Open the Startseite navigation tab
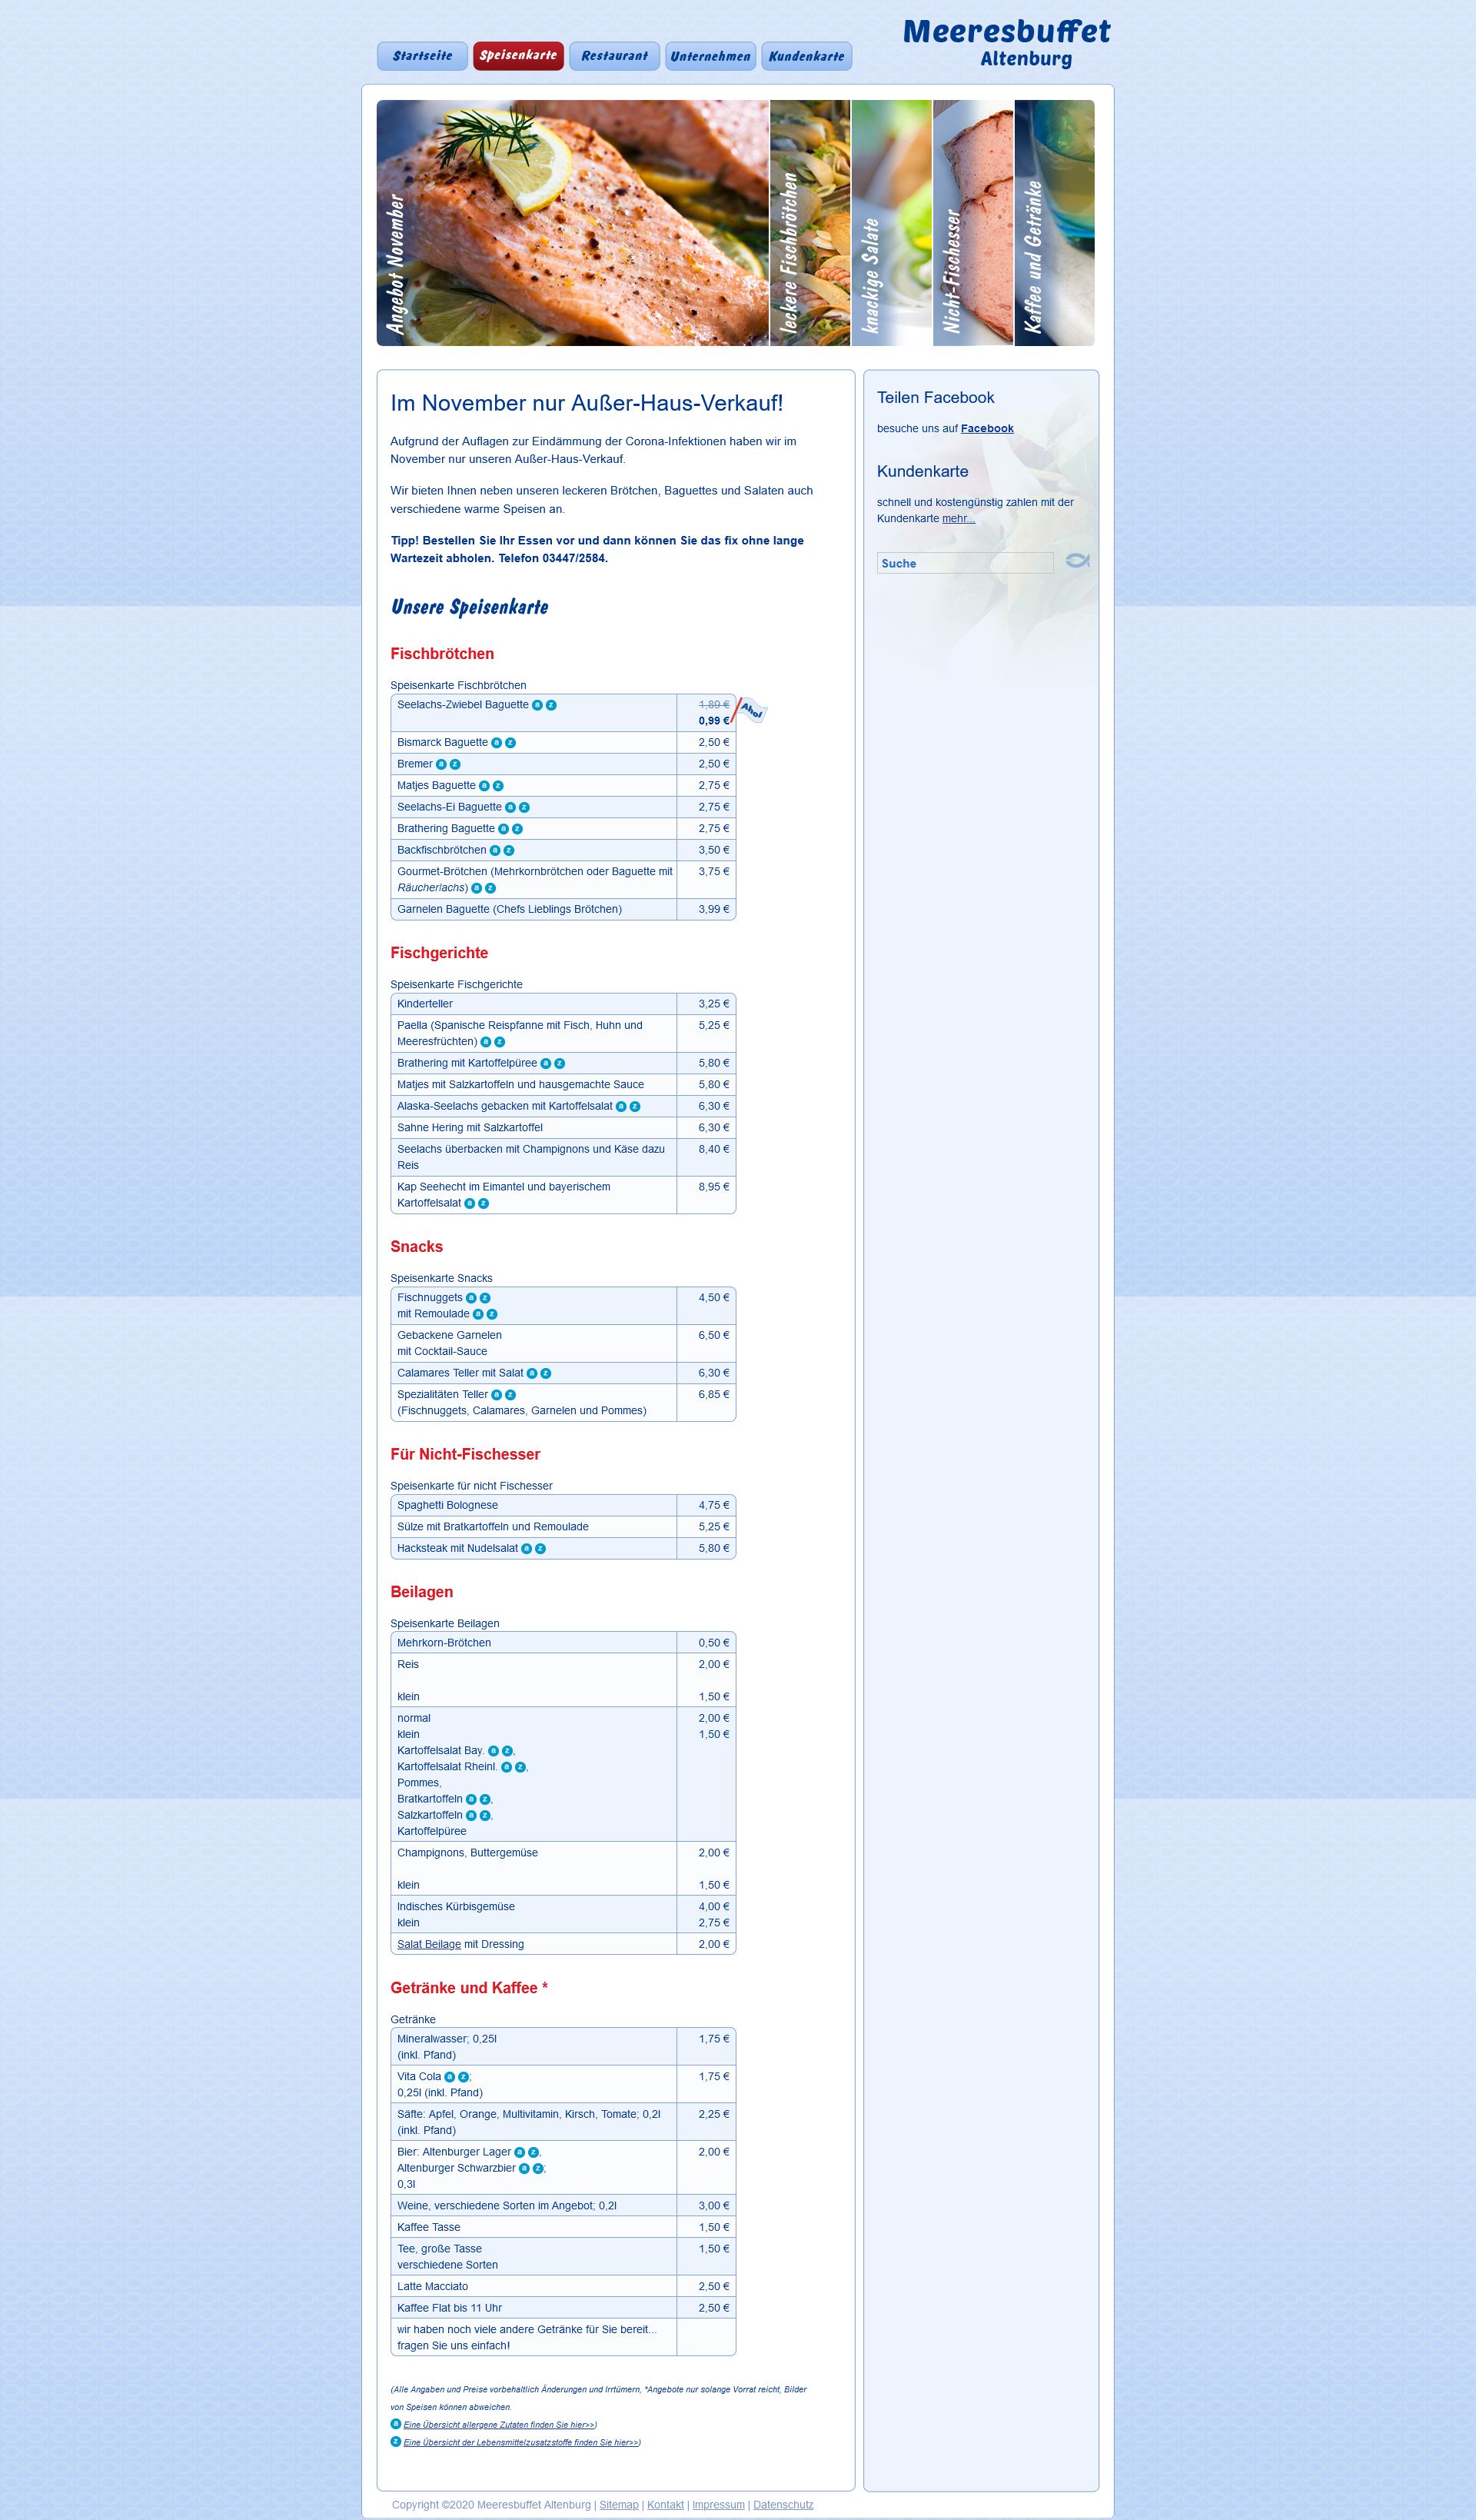Image resolution: width=1476 pixels, height=2520 pixels. (422, 56)
